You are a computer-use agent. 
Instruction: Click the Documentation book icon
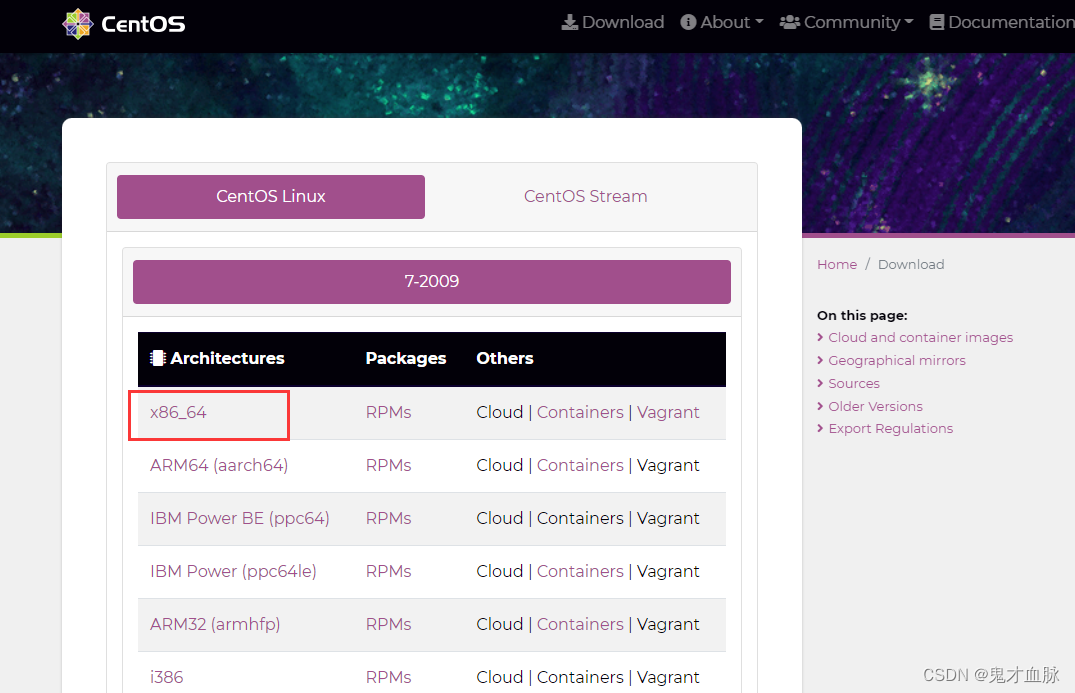pyautogui.click(x=937, y=23)
